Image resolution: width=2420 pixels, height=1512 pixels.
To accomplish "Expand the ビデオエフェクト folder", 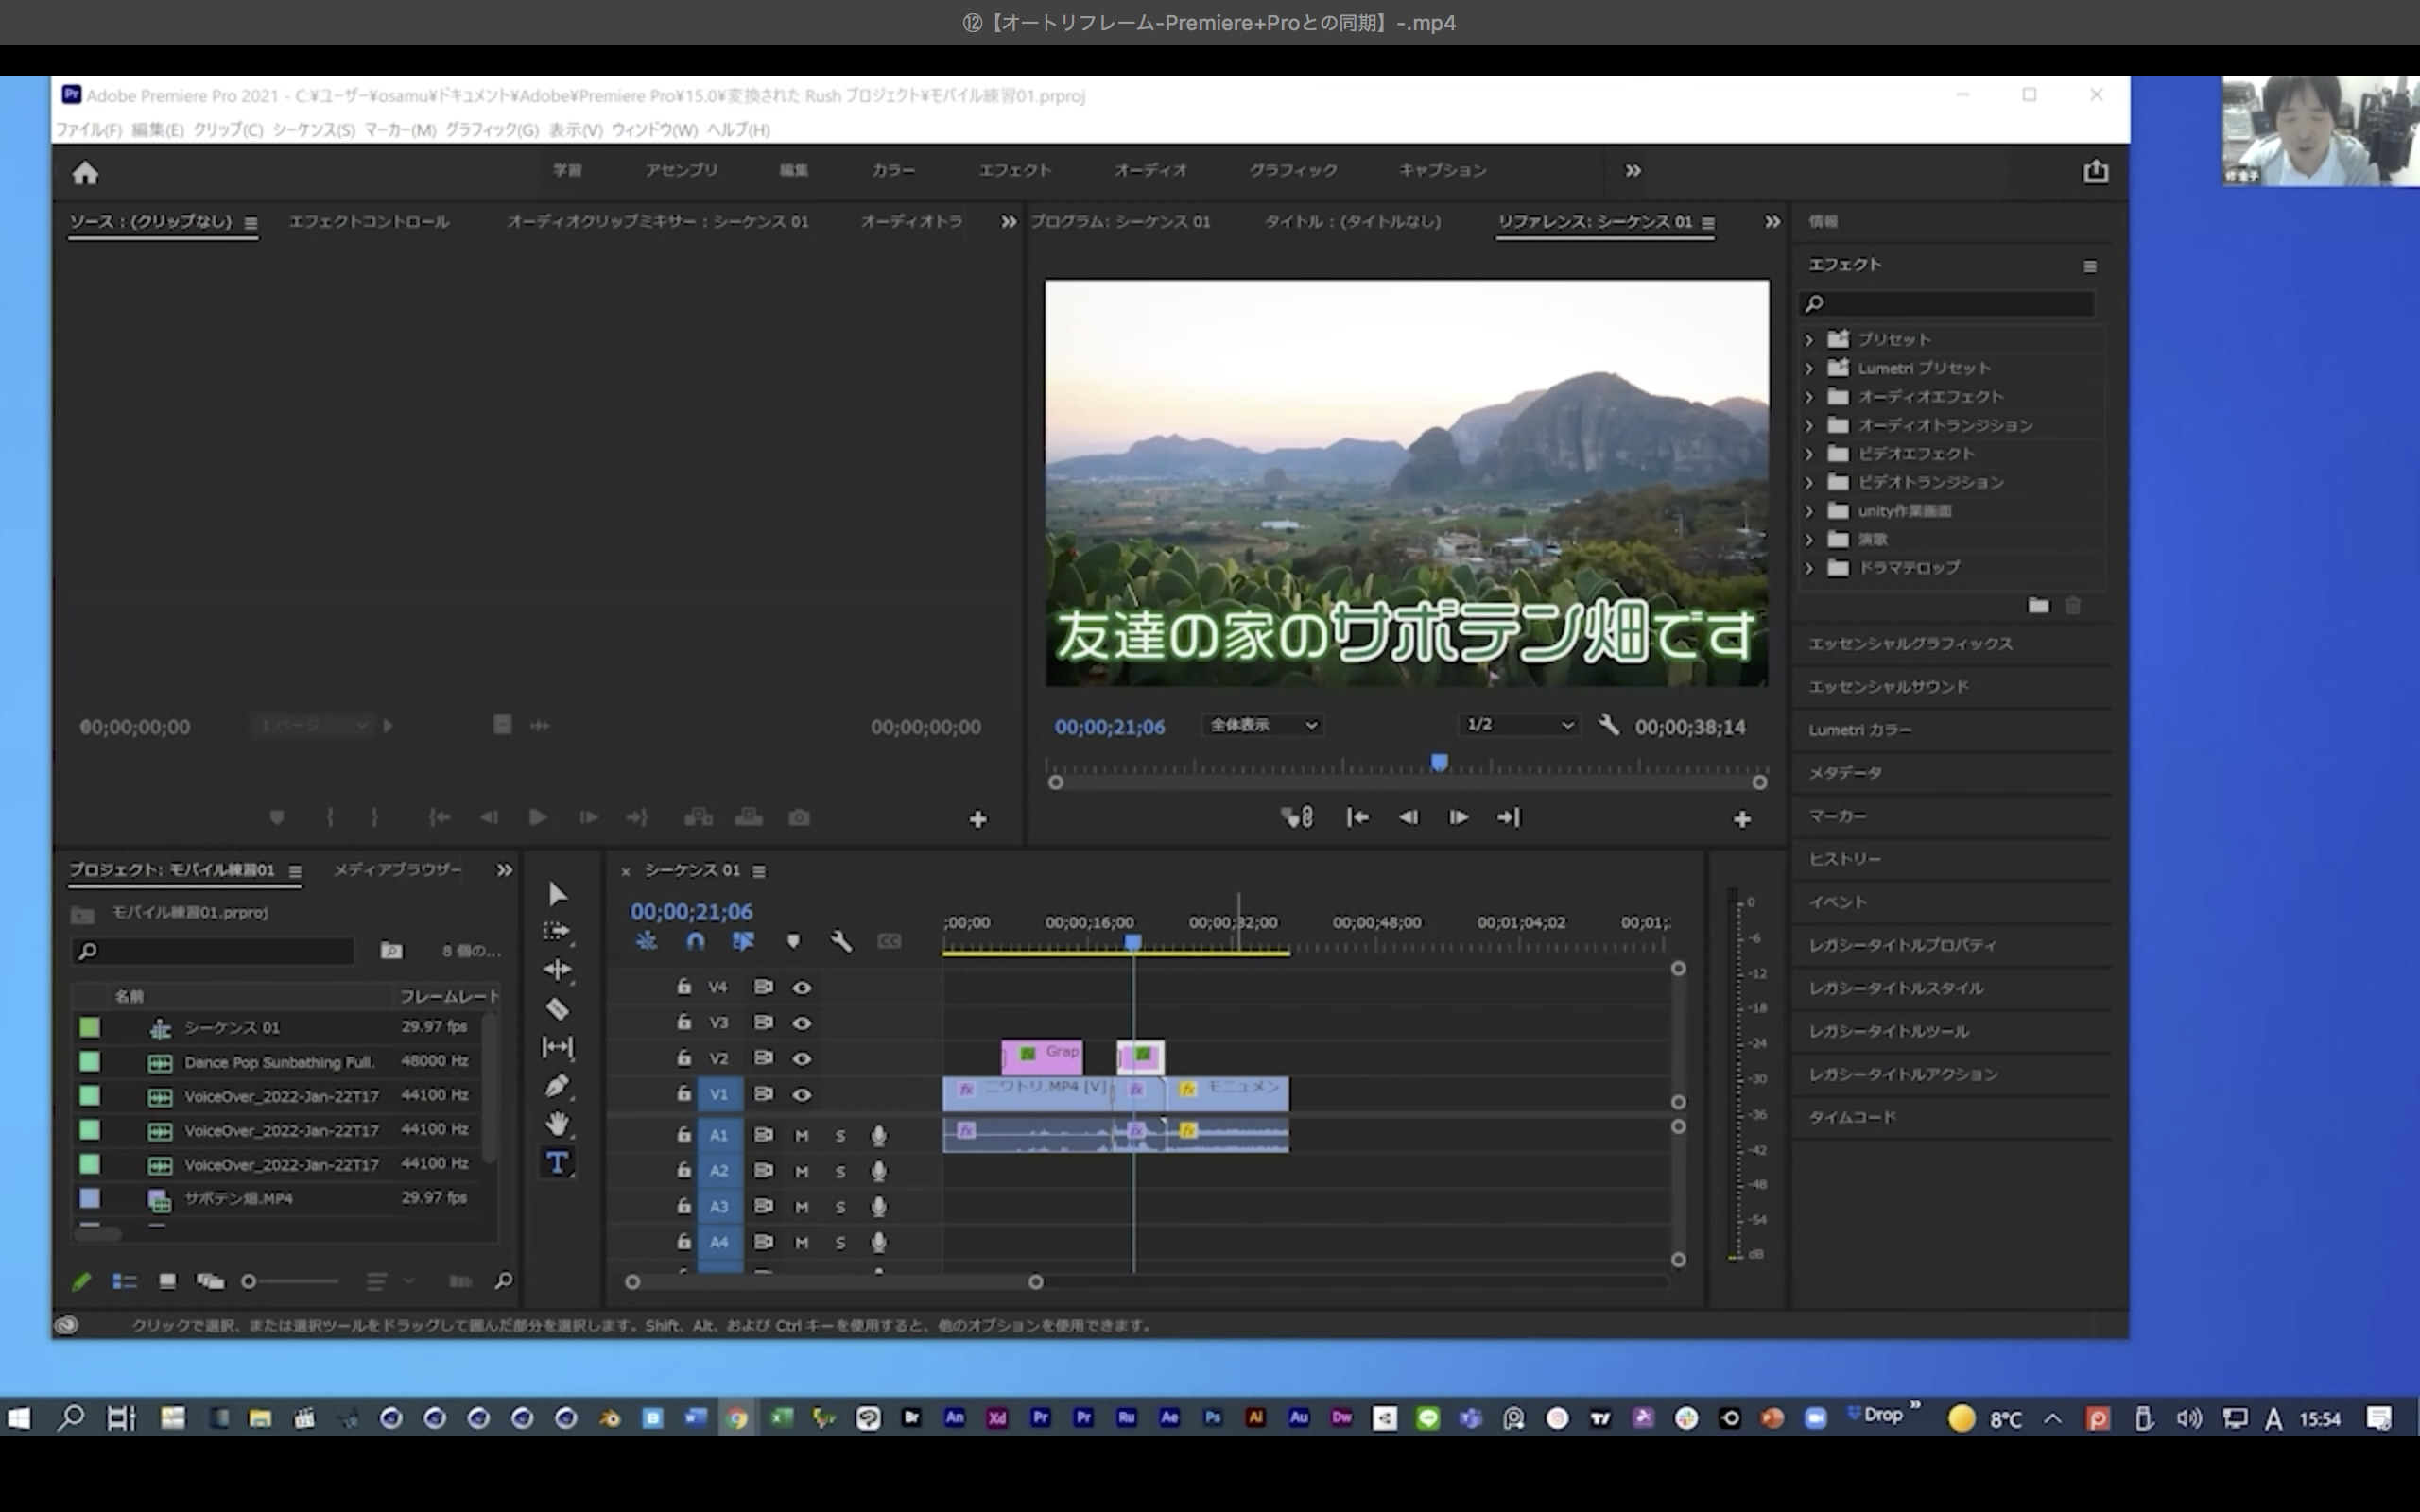I will point(1809,454).
